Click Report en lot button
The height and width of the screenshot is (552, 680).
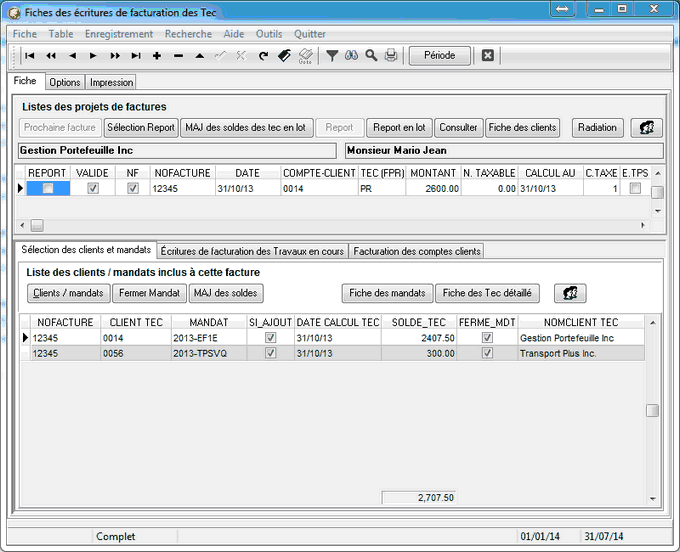(399, 127)
